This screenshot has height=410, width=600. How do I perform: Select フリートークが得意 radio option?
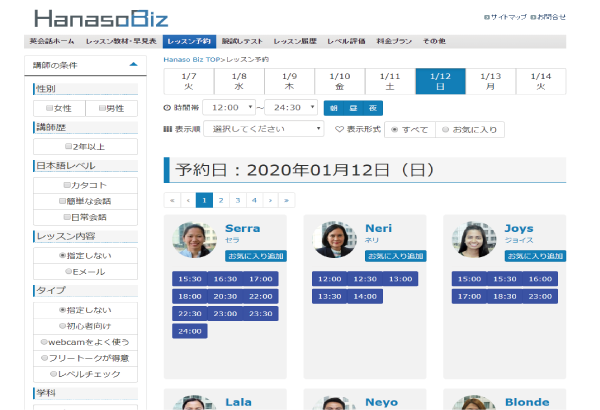(44, 358)
